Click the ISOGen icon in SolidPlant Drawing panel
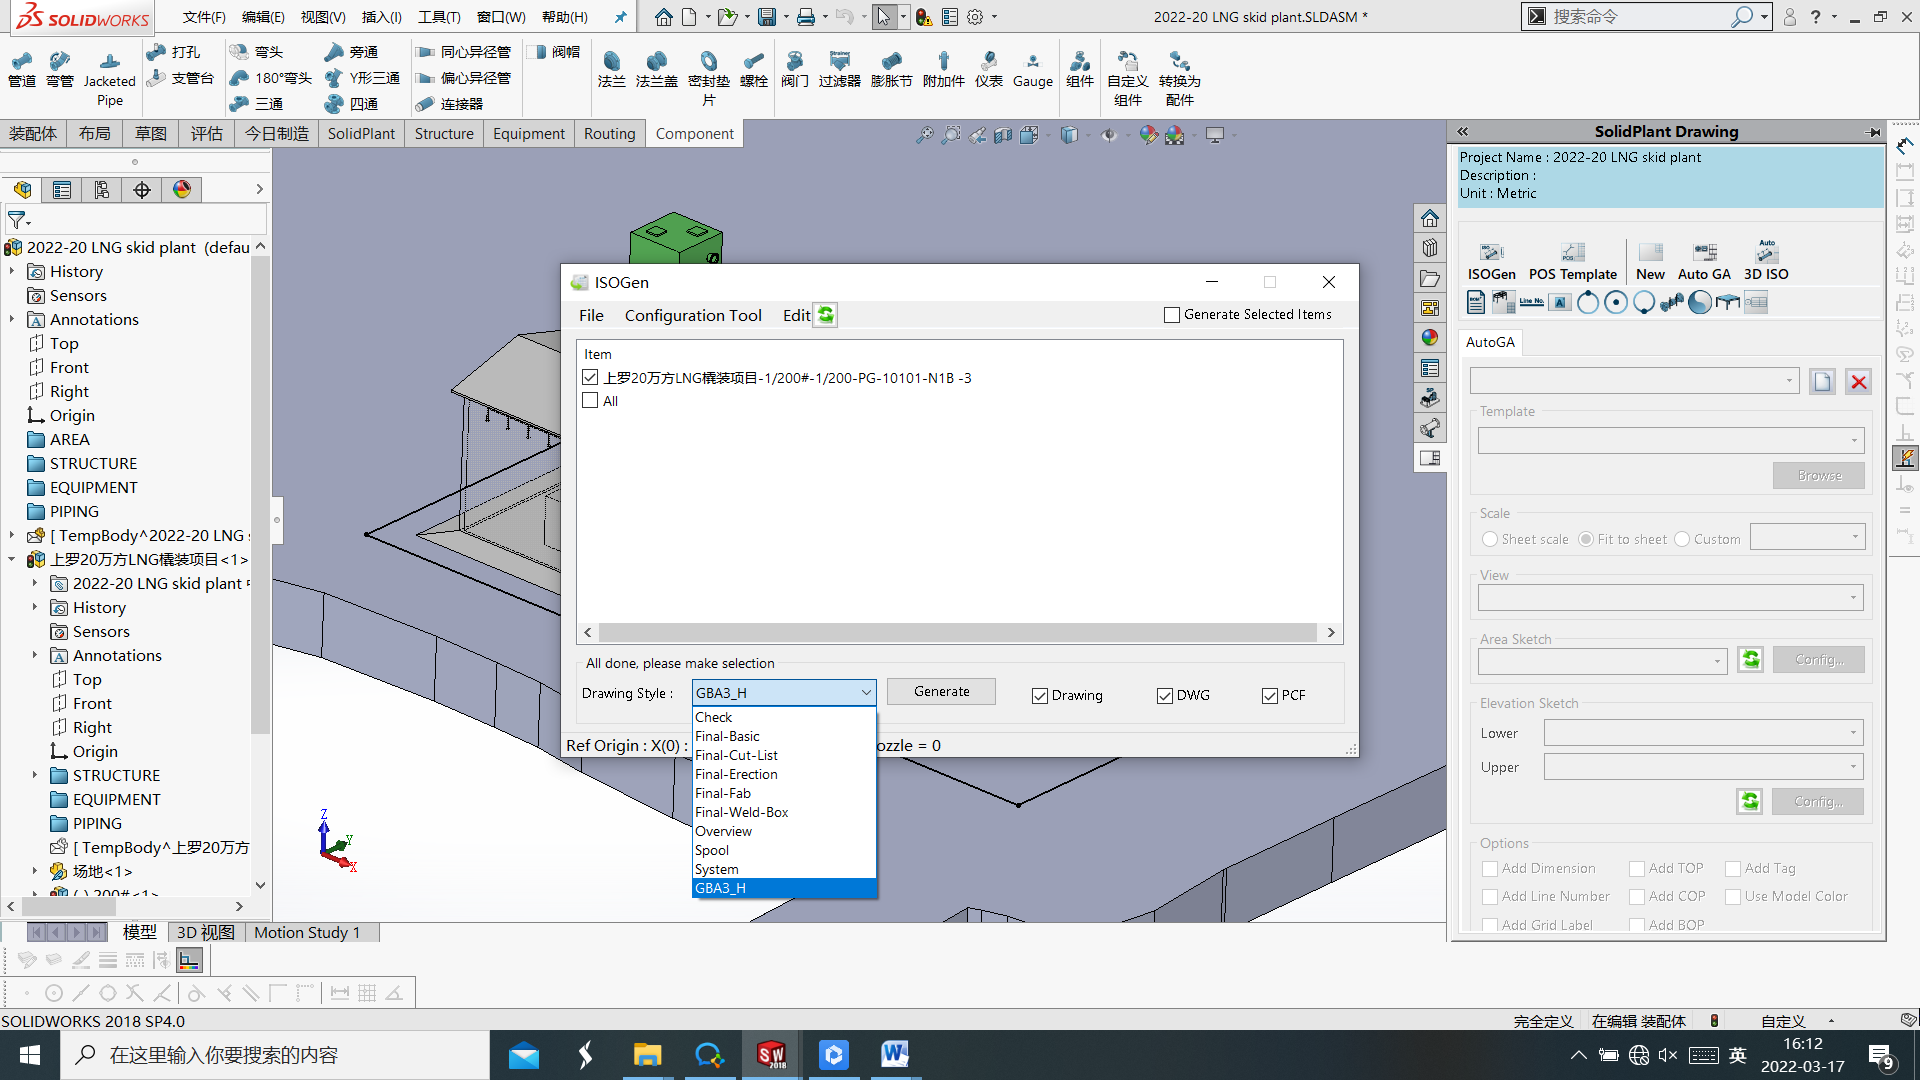Screen dimensions: 1920x1080 pos(1491,261)
